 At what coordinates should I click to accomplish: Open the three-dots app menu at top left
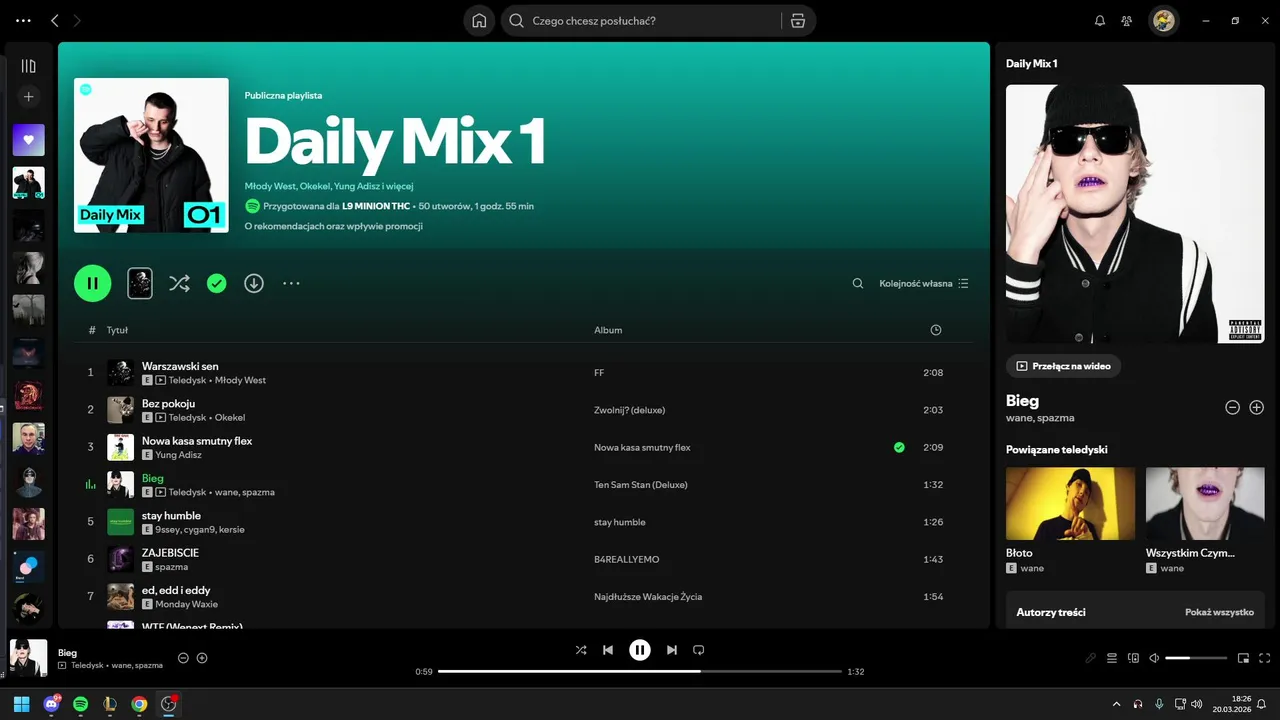(x=24, y=20)
